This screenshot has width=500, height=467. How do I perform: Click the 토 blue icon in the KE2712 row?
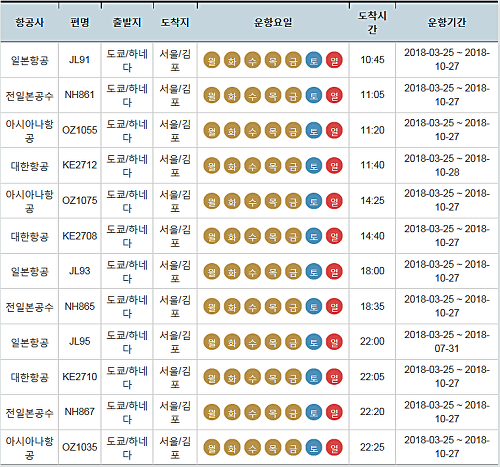(314, 166)
